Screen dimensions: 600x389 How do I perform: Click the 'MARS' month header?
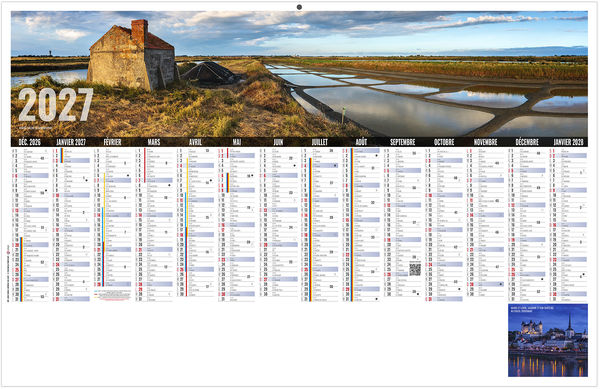pyautogui.click(x=154, y=142)
